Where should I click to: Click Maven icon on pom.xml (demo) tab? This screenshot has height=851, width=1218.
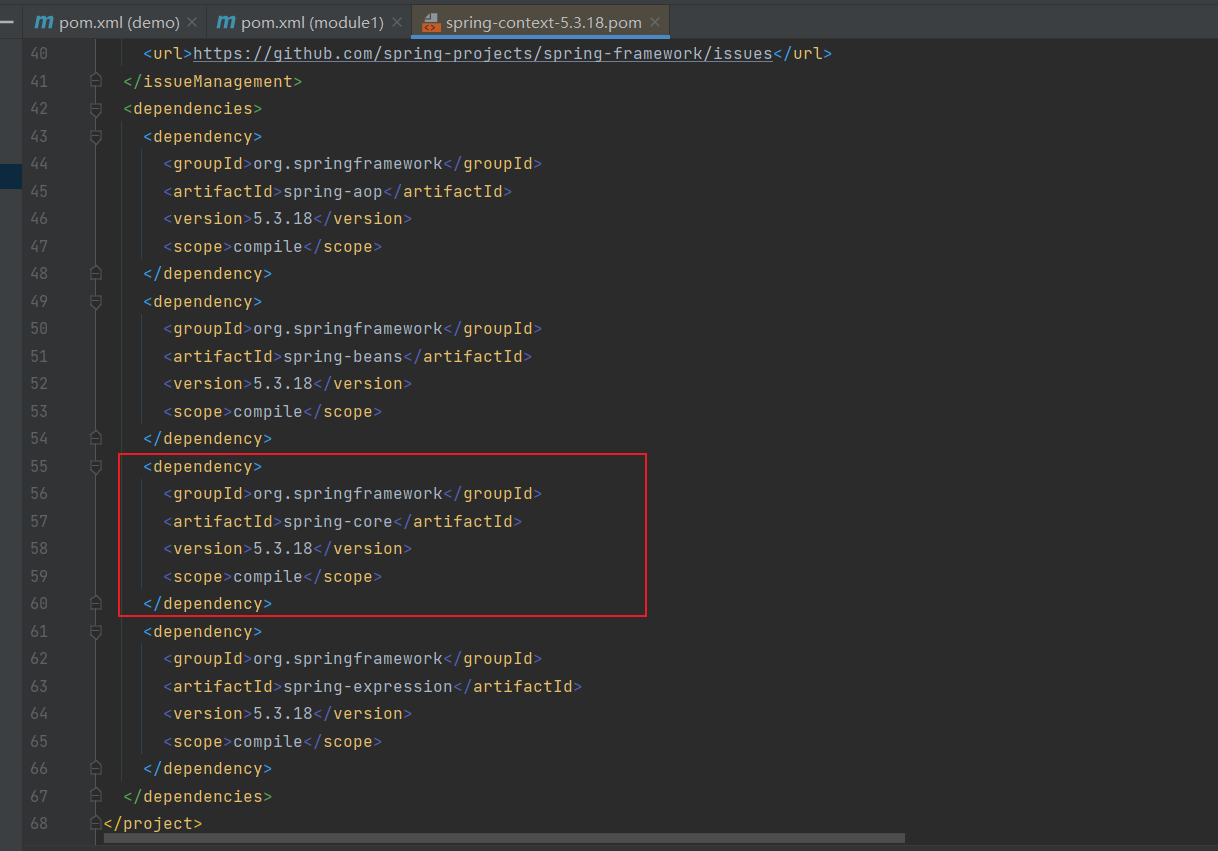click(43, 21)
